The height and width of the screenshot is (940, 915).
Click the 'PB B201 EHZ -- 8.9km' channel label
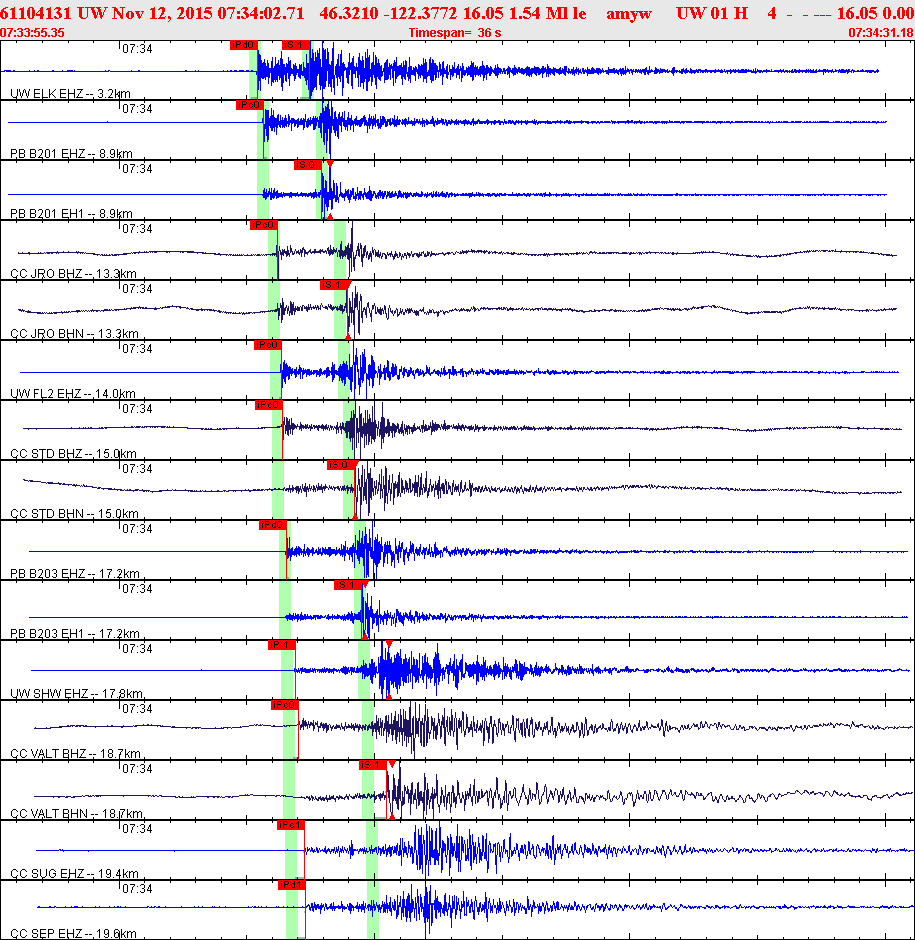tap(71, 153)
